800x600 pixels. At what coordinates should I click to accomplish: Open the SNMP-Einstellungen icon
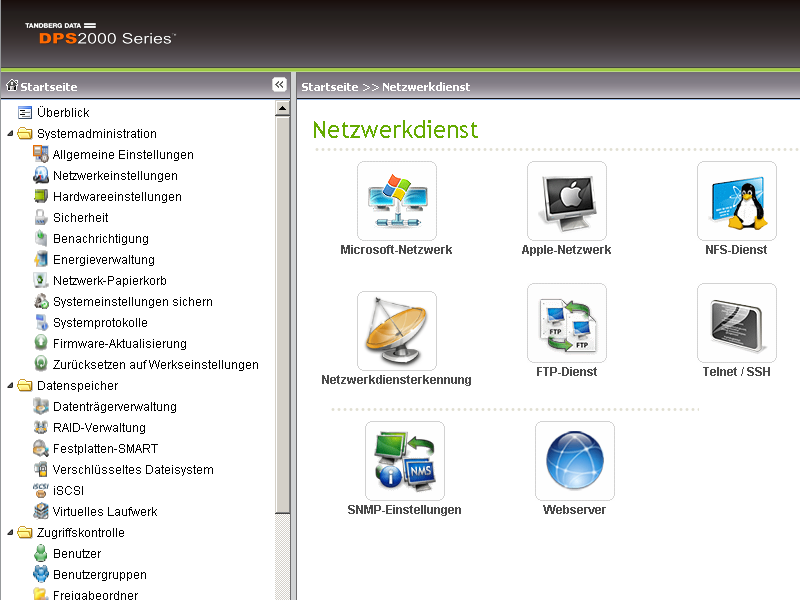(405, 461)
